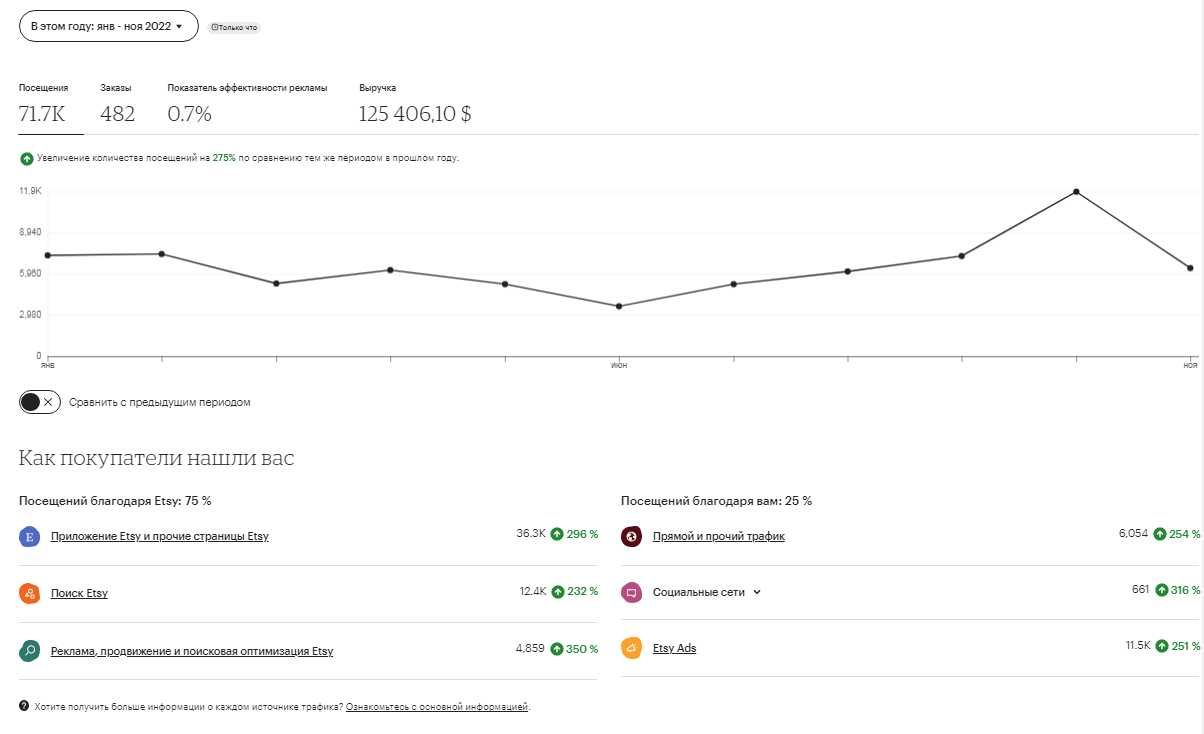Click the "11.9K" y-axis label
Viewport: 1204px width, 734px height.
30,190
